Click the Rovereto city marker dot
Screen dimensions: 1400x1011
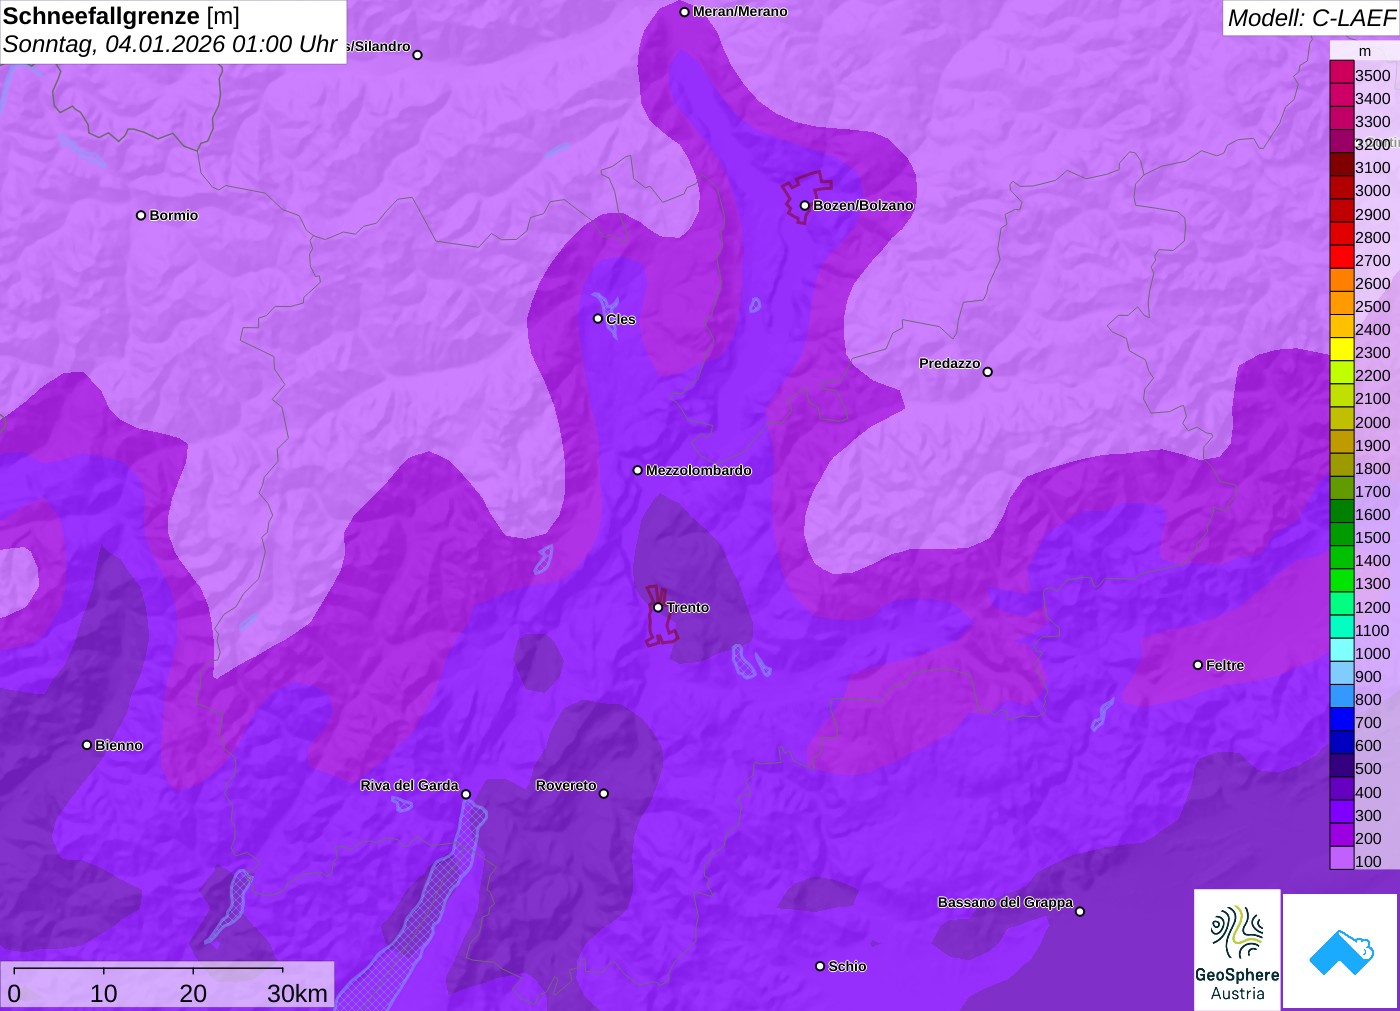603,794
